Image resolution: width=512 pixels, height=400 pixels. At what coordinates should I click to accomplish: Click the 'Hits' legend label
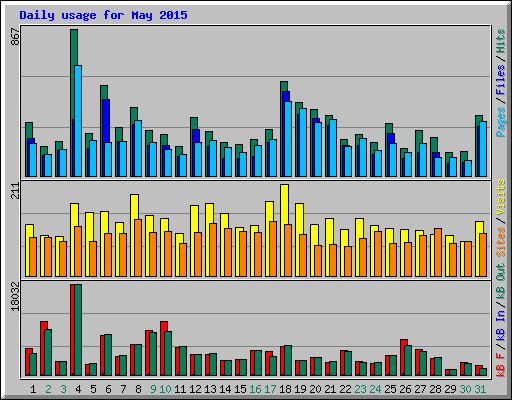pos(501,41)
